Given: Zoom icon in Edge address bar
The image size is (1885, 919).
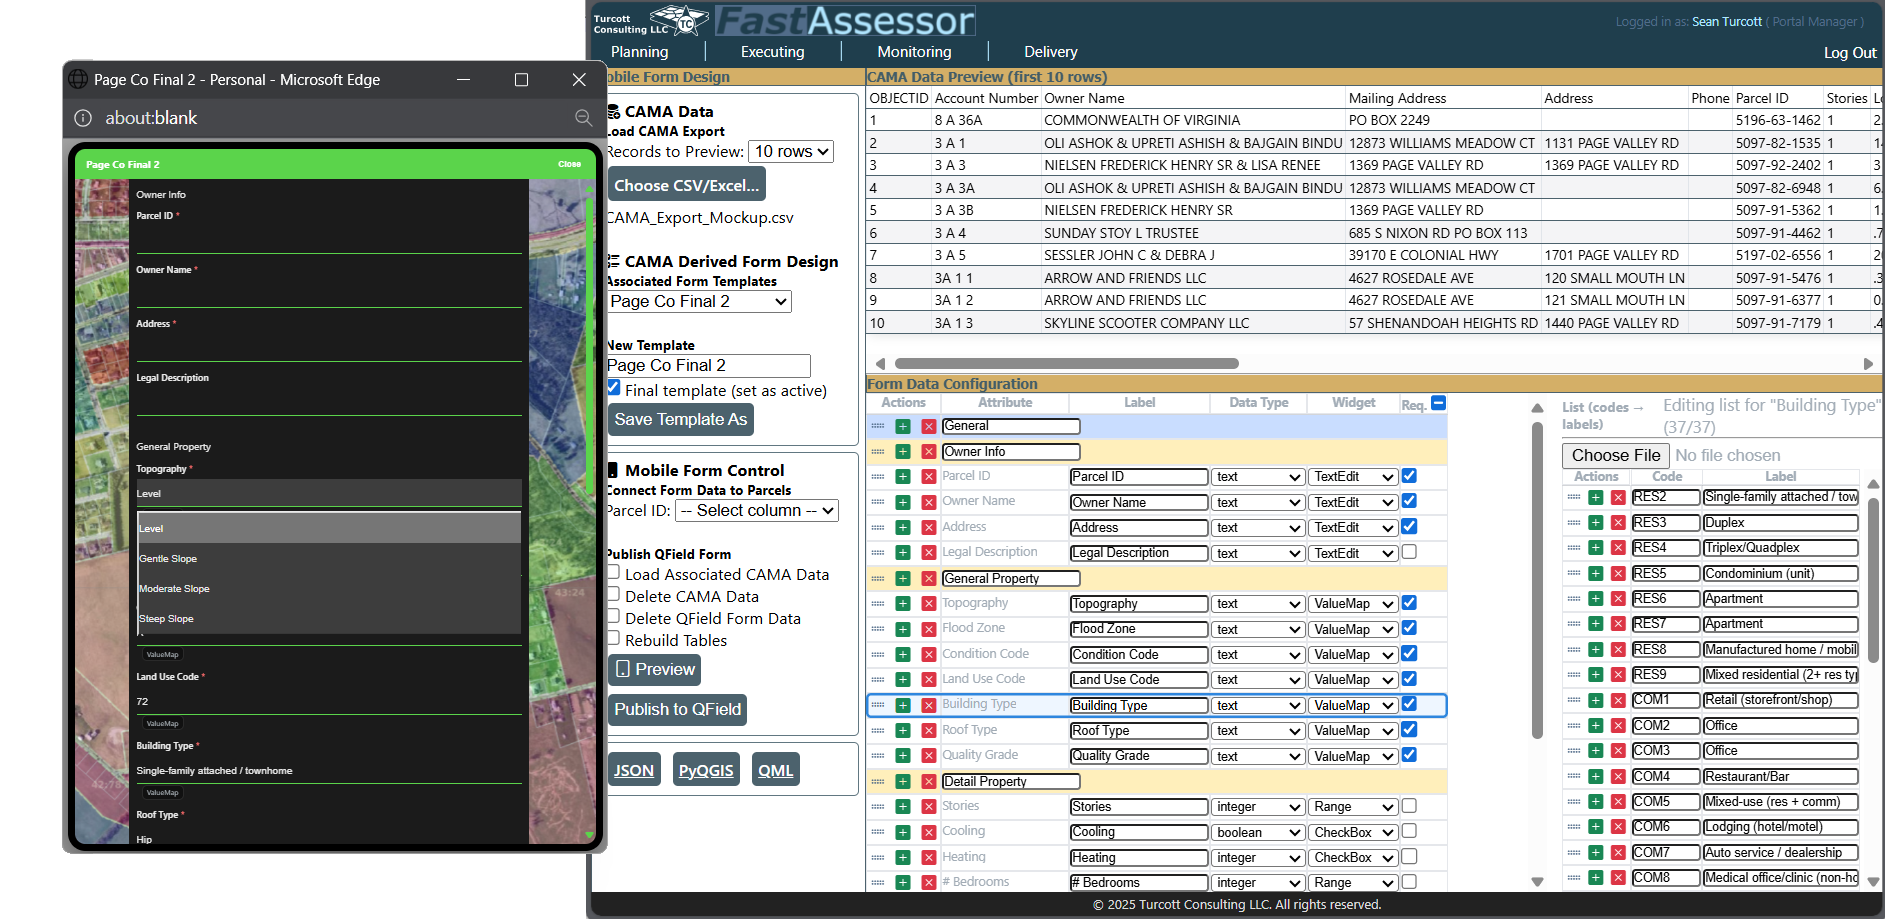Looking at the screenshot, I should tap(583, 118).
